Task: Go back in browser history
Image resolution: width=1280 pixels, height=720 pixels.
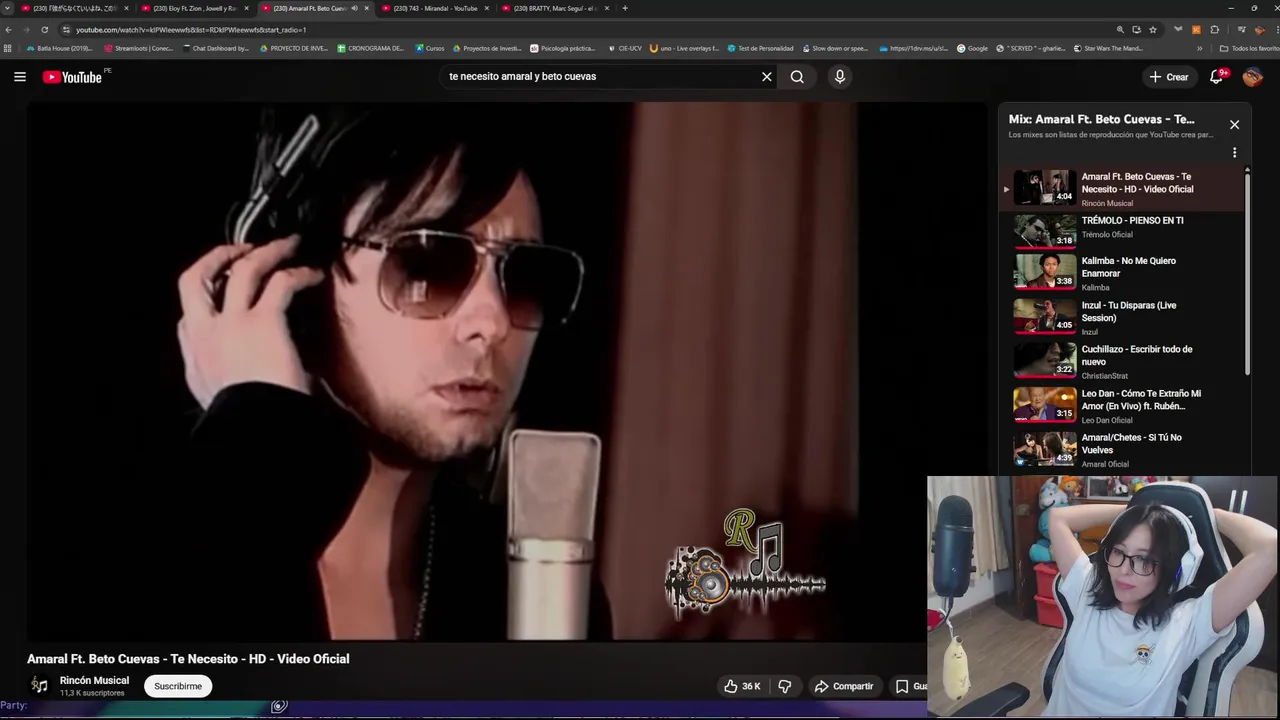Action: click(x=9, y=30)
